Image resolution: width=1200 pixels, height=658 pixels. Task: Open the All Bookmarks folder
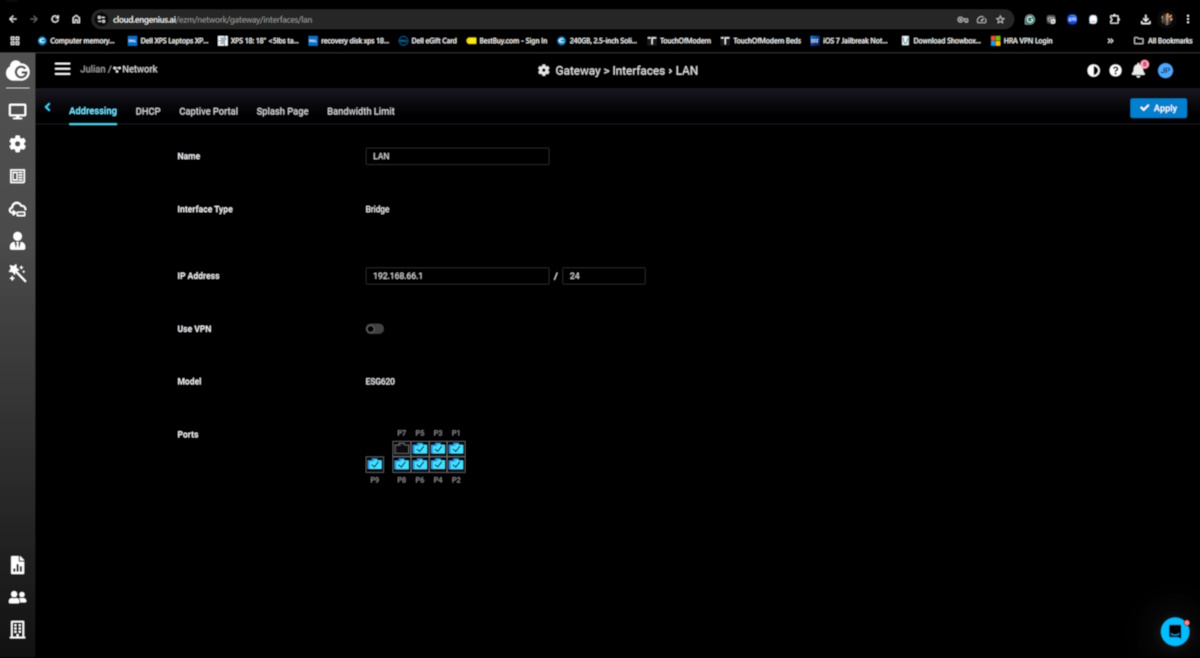1163,41
